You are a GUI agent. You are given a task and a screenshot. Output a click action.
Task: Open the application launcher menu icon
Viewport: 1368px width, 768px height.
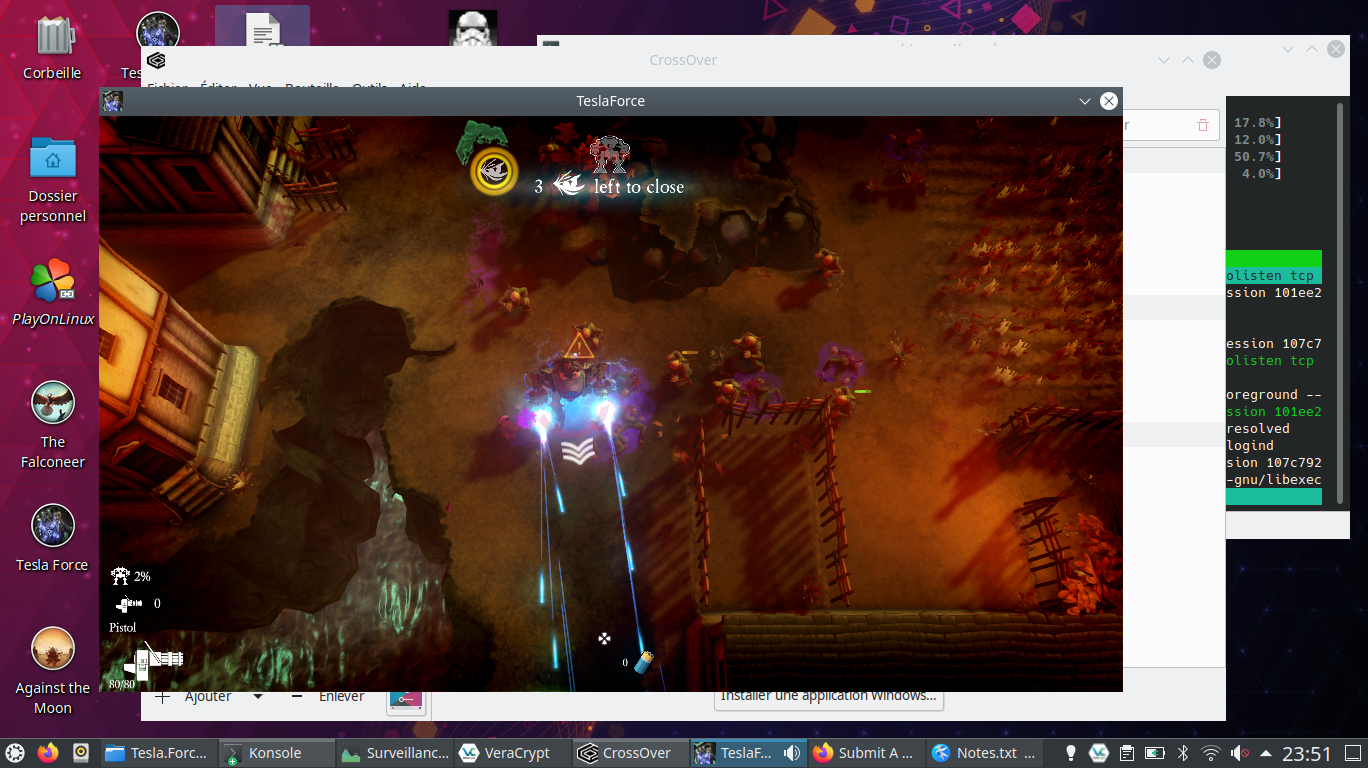pyautogui.click(x=16, y=753)
